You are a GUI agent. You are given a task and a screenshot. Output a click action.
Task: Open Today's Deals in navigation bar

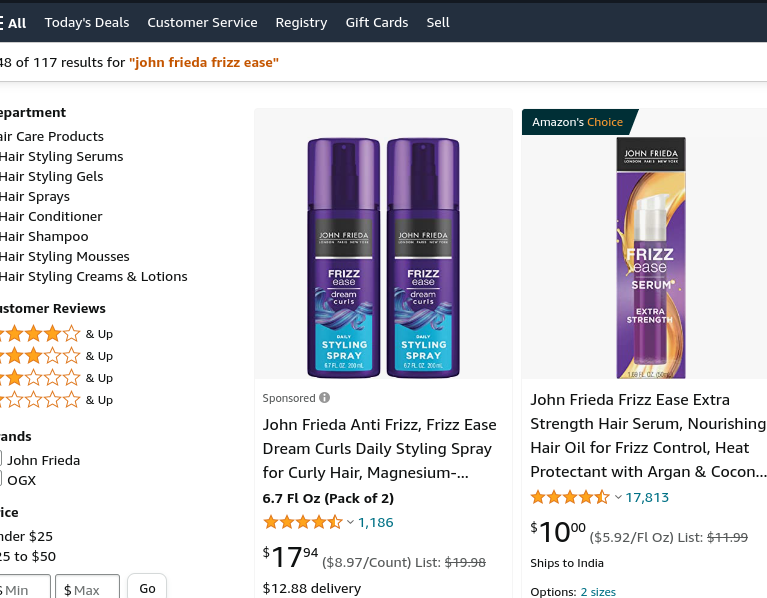click(87, 22)
